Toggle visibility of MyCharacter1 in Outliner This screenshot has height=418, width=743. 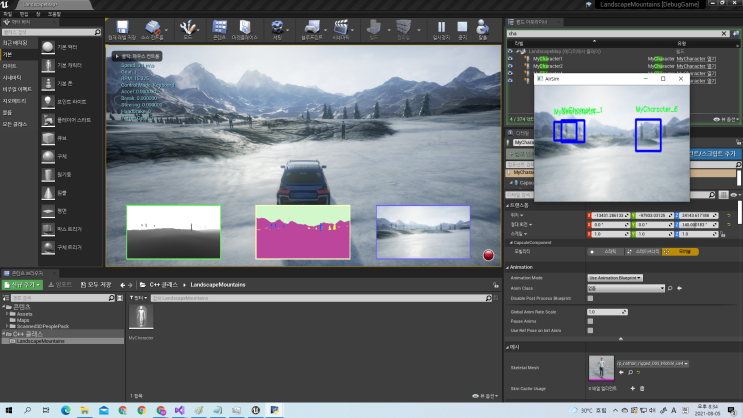click(510, 59)
